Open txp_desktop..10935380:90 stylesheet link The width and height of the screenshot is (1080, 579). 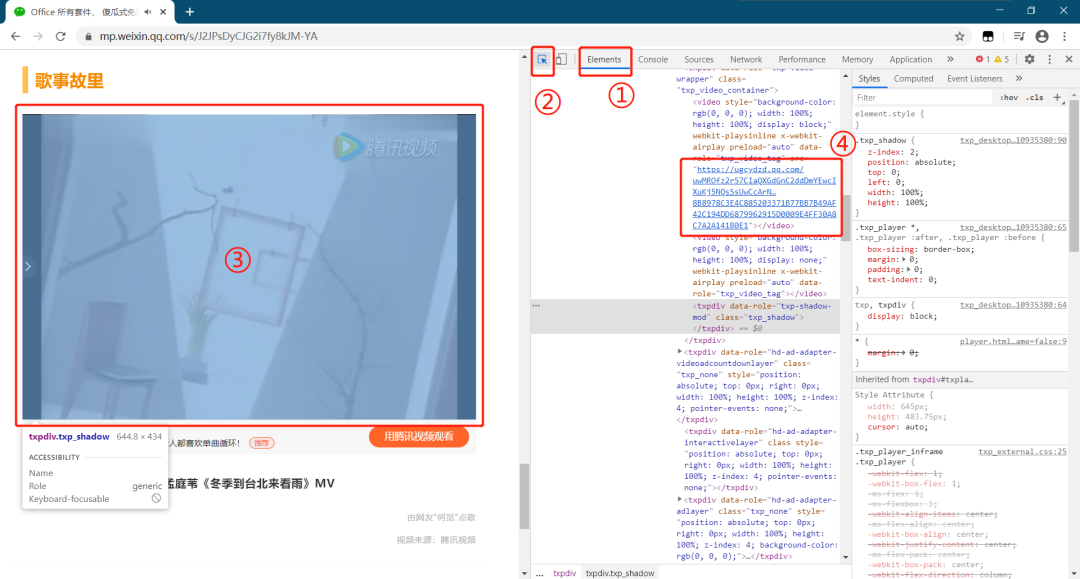coord(1013,140)
